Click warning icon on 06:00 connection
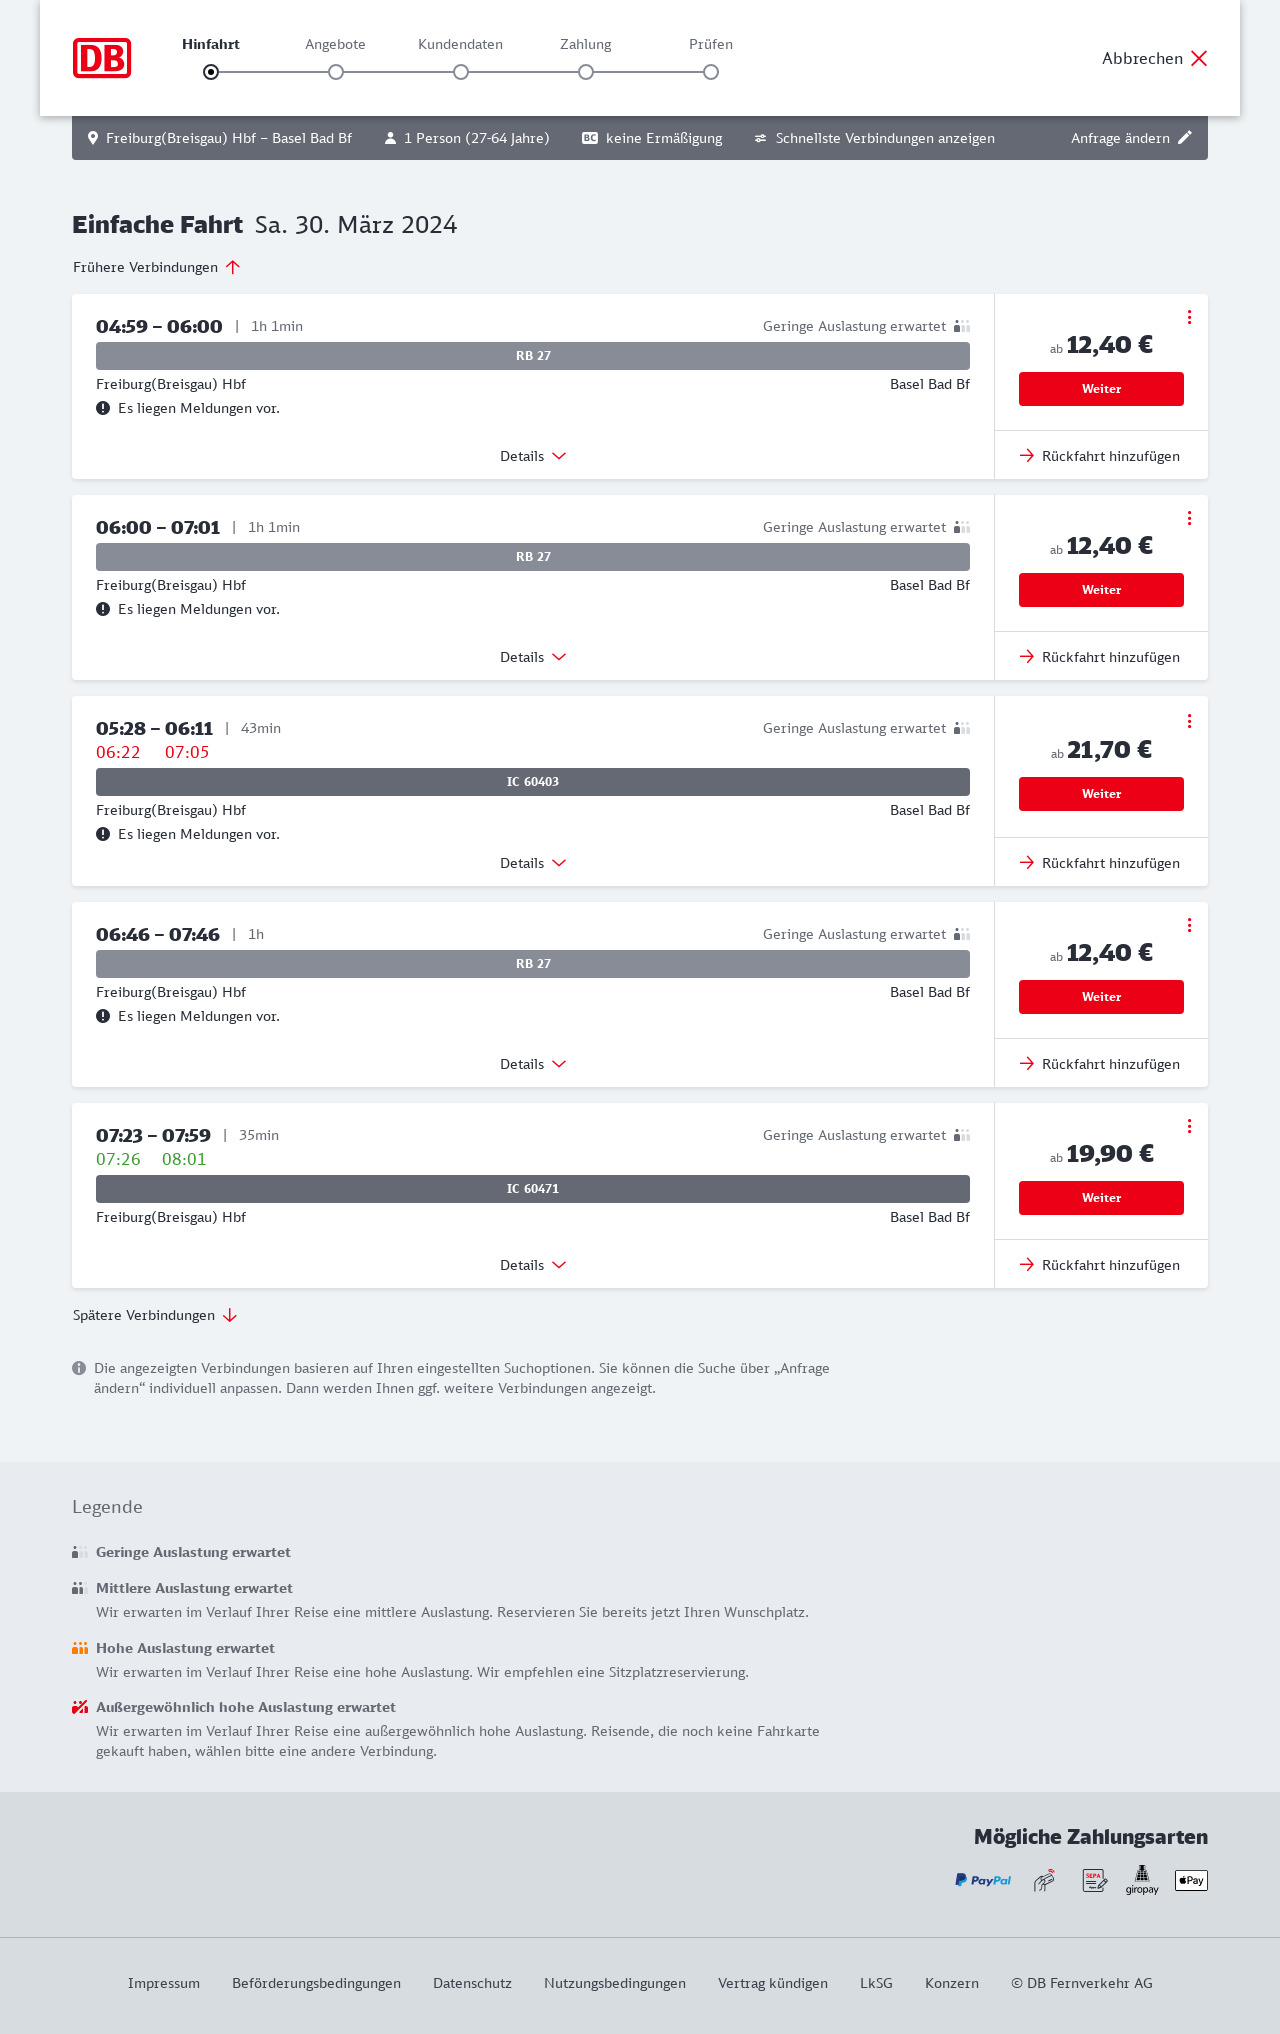Image resolution: width=1280 pixels, height=2034 pixels. pos(103,609)
